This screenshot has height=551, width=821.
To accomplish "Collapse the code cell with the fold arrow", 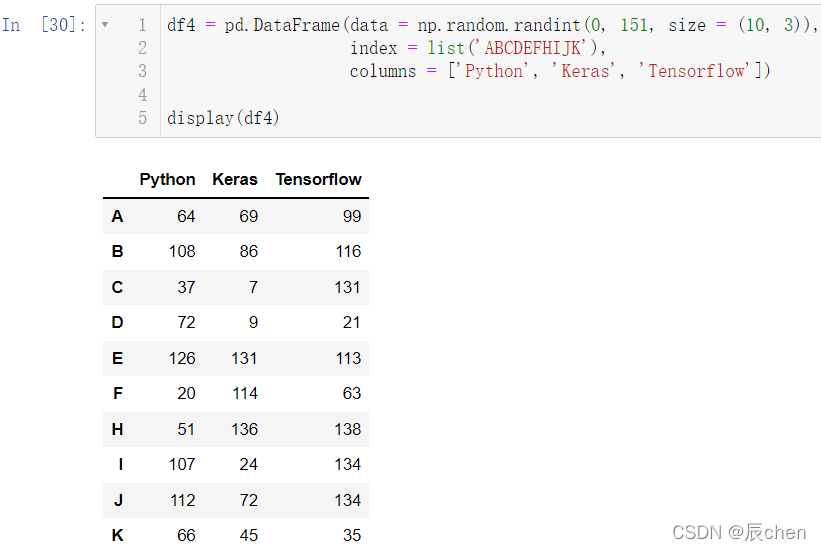I will coord(105,25).
